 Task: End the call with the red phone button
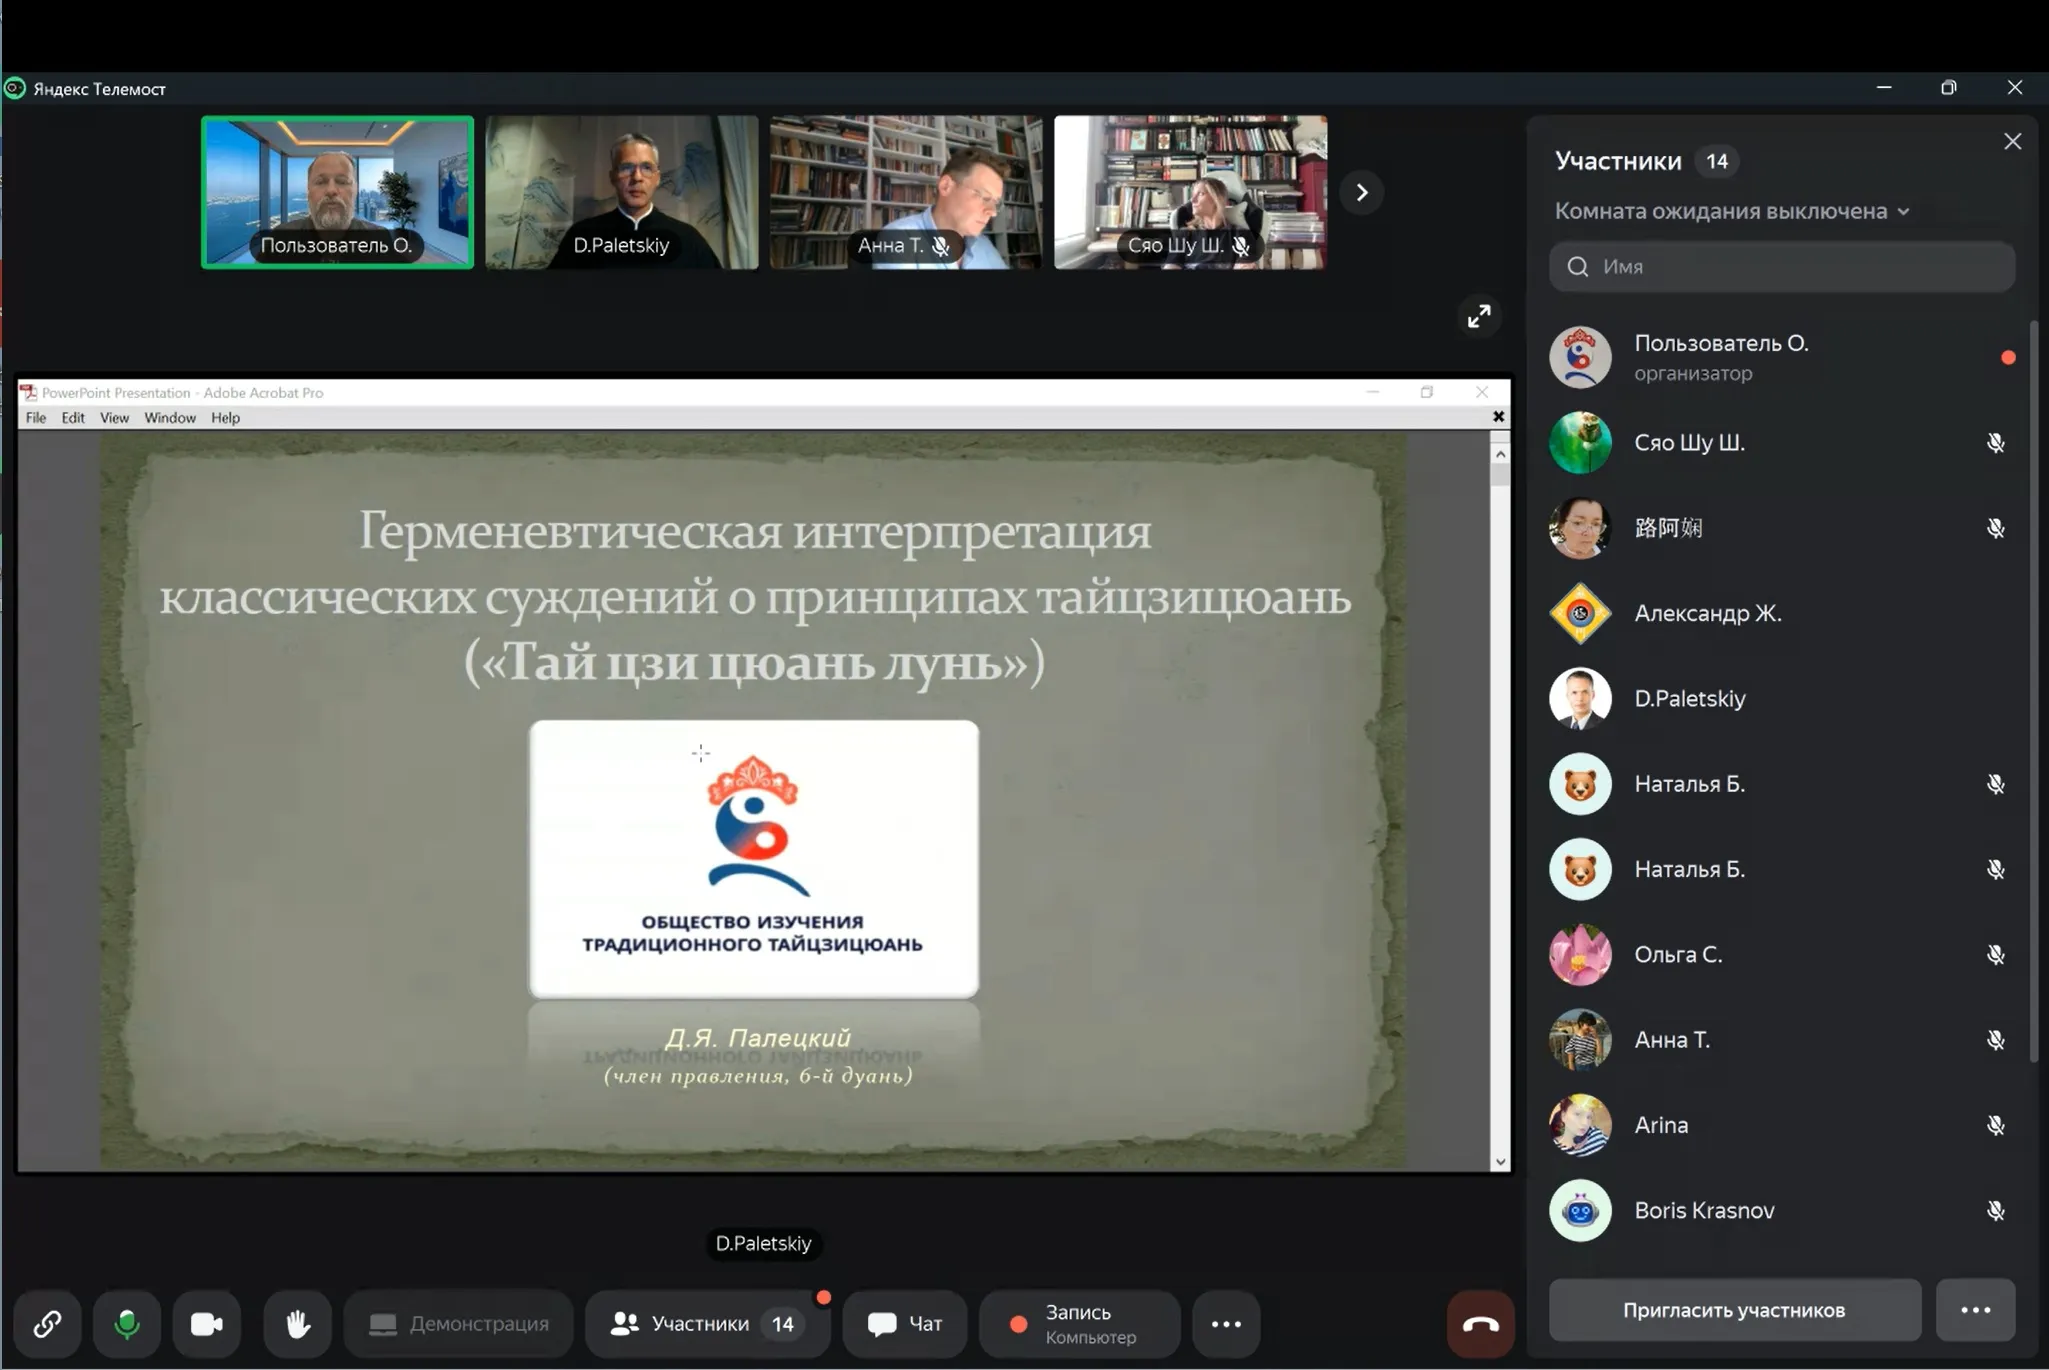tap(1480, 1324)
